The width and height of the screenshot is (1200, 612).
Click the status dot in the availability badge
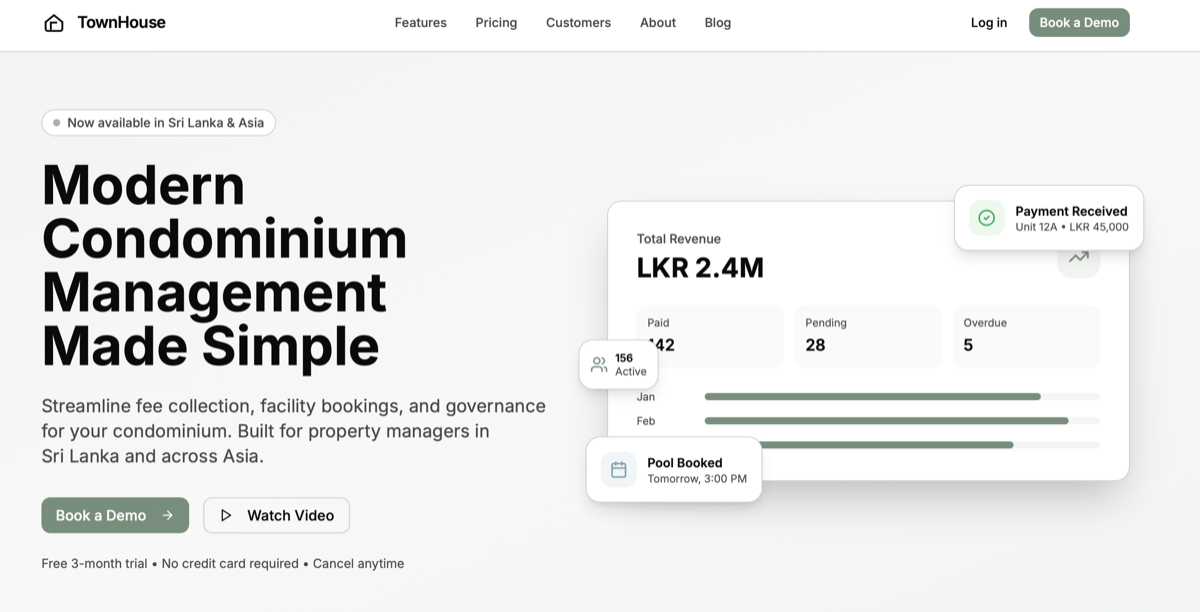(x=57, y=123)
